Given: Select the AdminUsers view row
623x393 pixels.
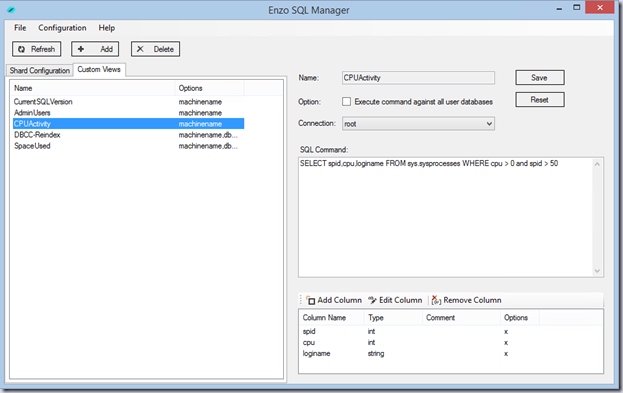Looking at the screenshot, I should coord(128,113).
